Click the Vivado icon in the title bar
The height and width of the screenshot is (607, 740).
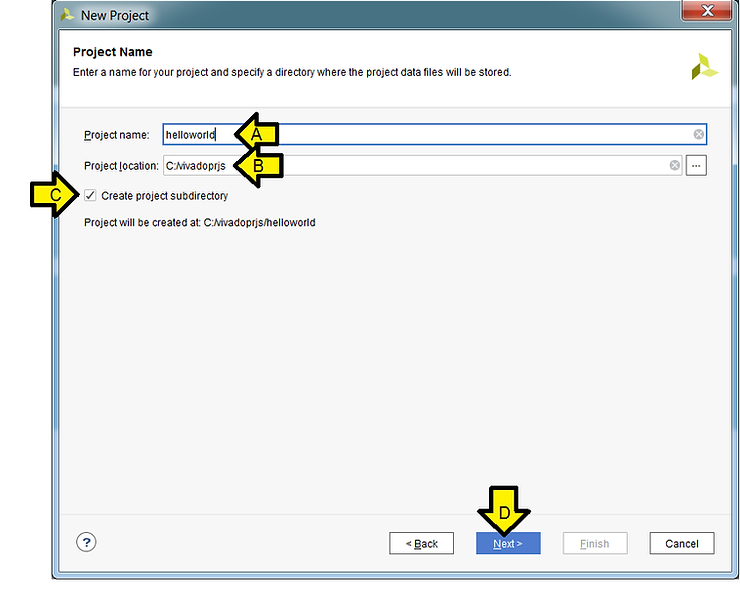click(x=67, y=15)
